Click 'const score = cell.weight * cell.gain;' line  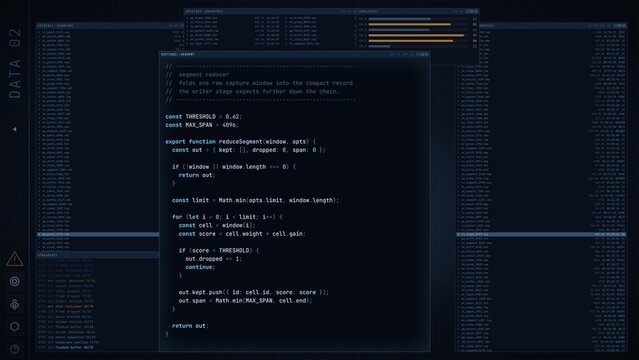(x=242, y=234)
